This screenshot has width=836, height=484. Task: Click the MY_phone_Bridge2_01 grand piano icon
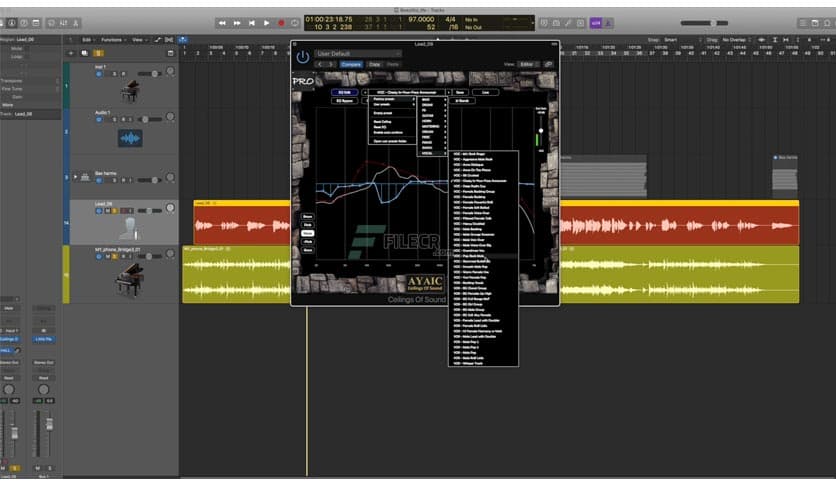[x=130, y=280]
